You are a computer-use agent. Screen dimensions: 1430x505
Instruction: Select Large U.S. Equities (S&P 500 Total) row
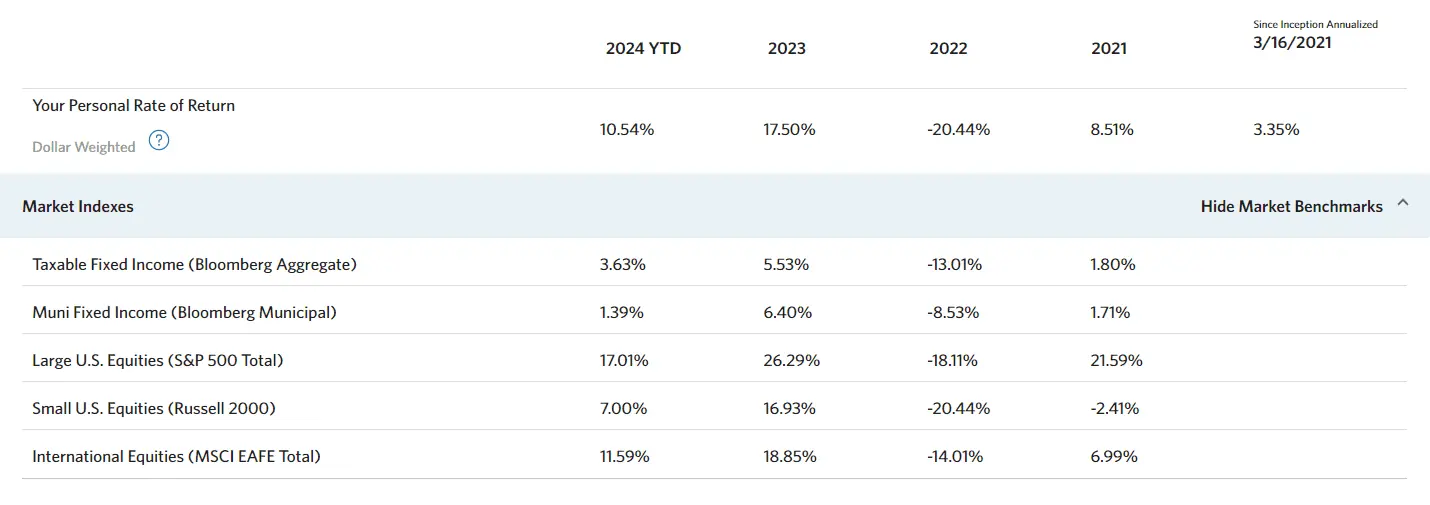(157, 361)
